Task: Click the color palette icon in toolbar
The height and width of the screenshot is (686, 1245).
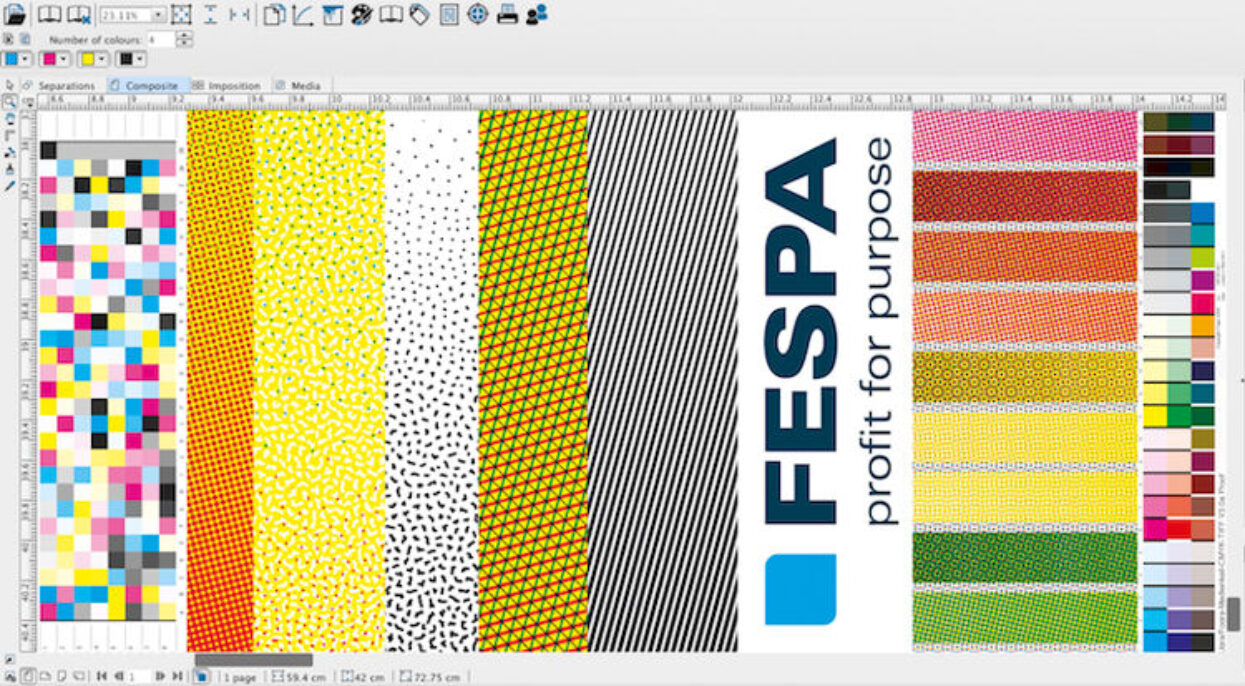Action: point(361,15)
